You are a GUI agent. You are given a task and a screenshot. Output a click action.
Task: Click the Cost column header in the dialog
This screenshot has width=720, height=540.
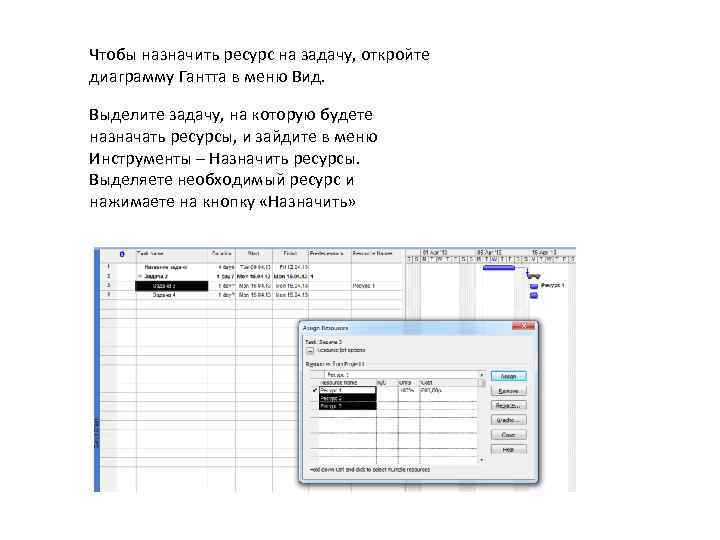tap(449, 382)
